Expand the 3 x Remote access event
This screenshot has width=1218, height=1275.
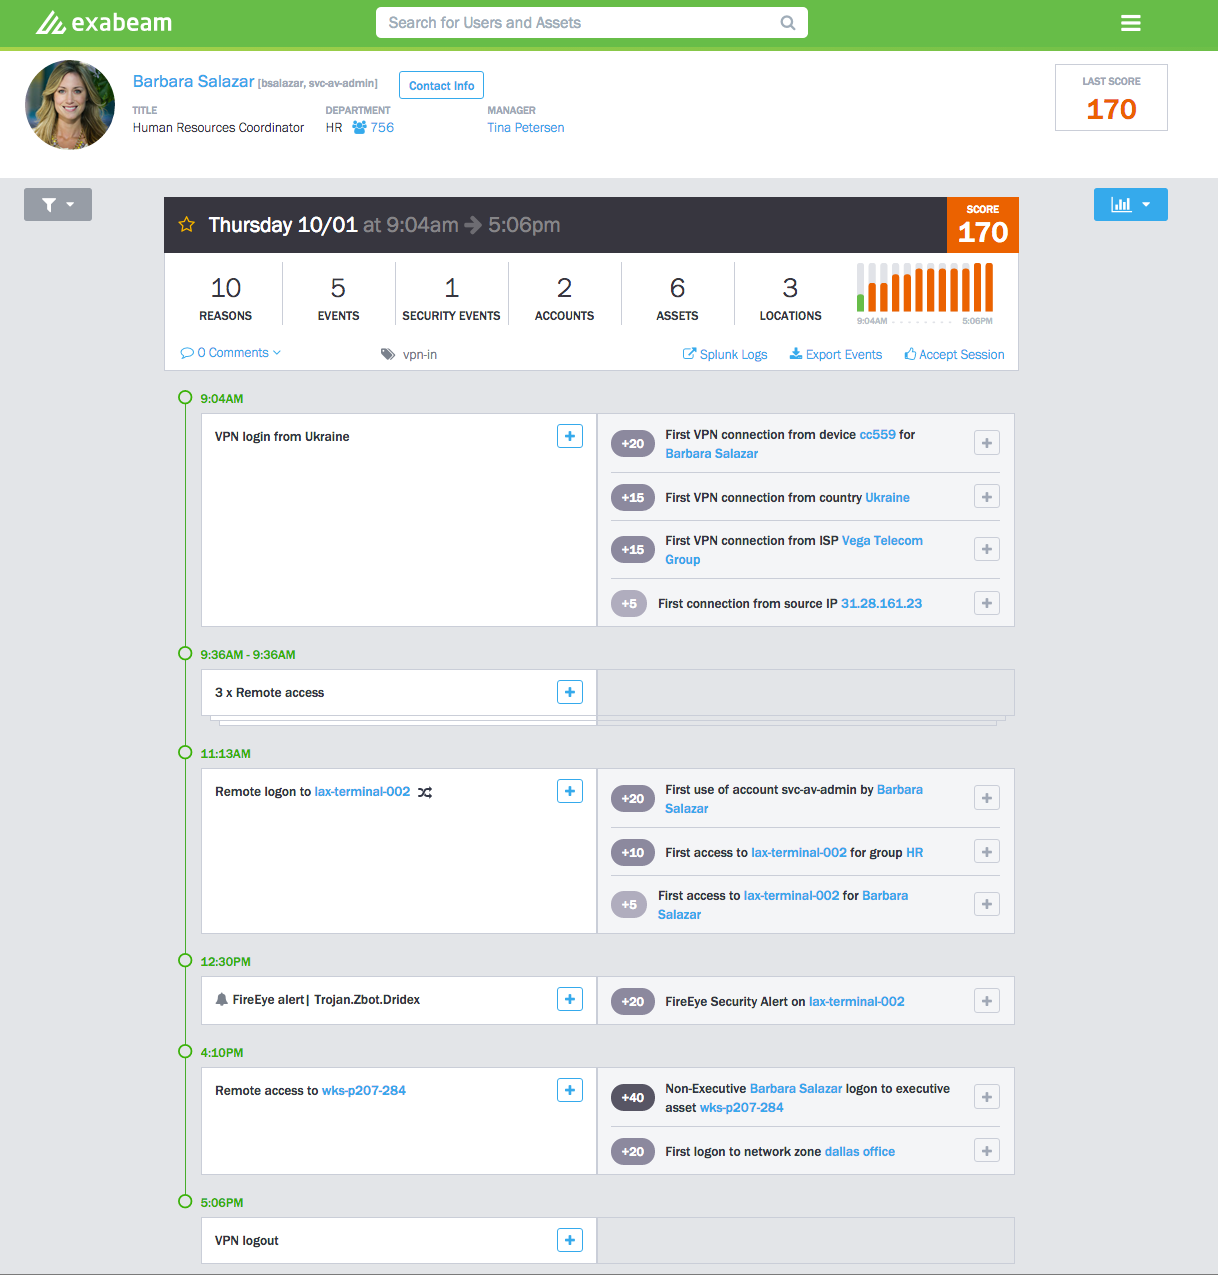coord(570,692)
